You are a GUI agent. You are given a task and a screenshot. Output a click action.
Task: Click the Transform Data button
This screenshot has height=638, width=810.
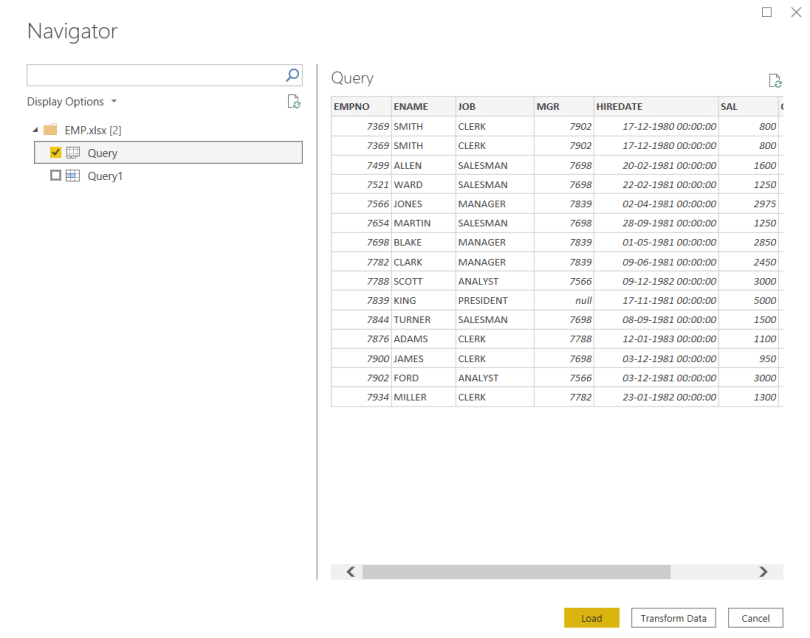point(673,618)
